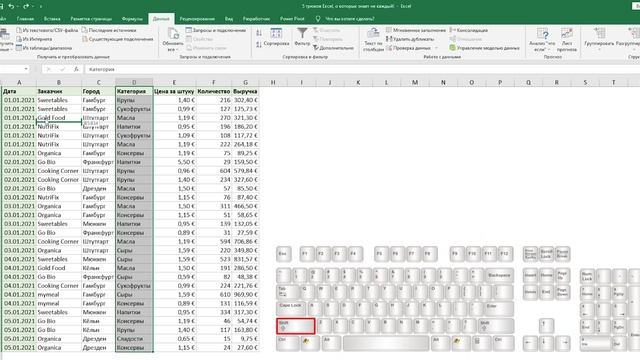Click the formula bar showing 'Категория'
This screenshot has width=640, height=360.
coord(362,69)
